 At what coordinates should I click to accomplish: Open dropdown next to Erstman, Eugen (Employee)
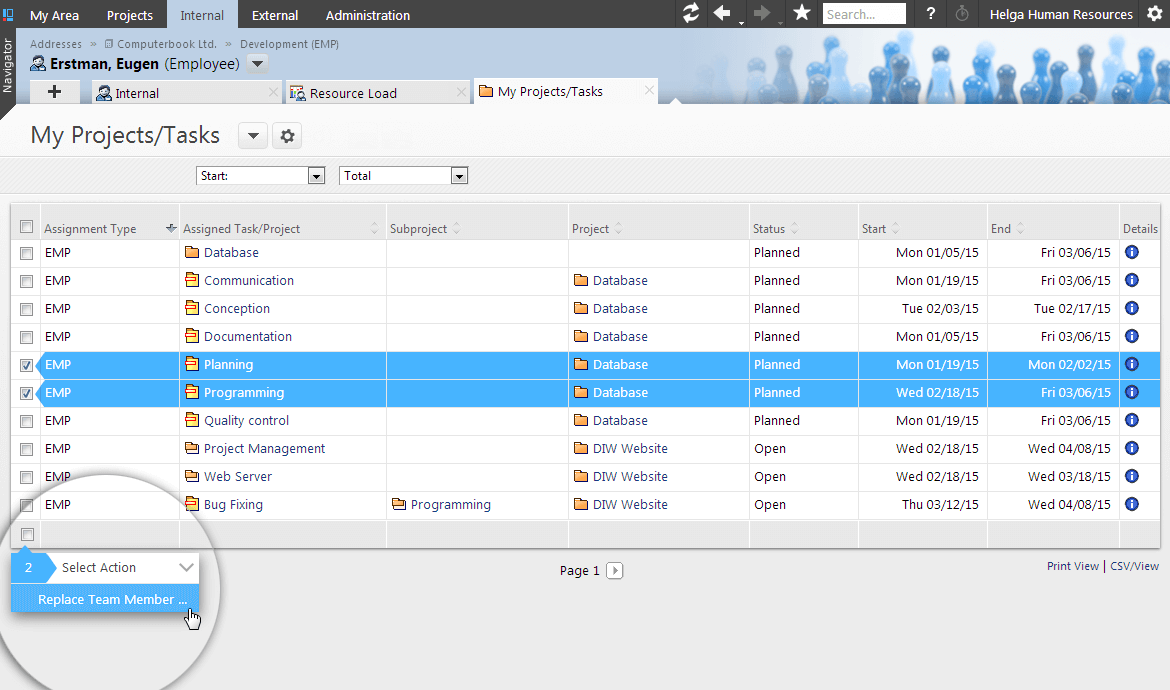257,63
